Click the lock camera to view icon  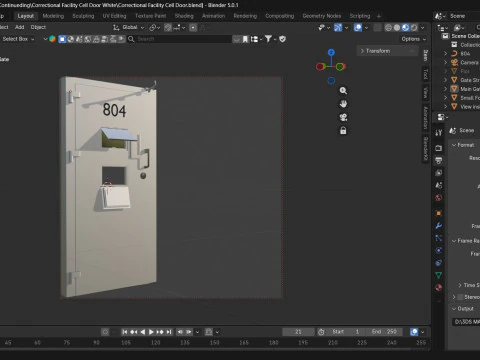click(343, 131)
